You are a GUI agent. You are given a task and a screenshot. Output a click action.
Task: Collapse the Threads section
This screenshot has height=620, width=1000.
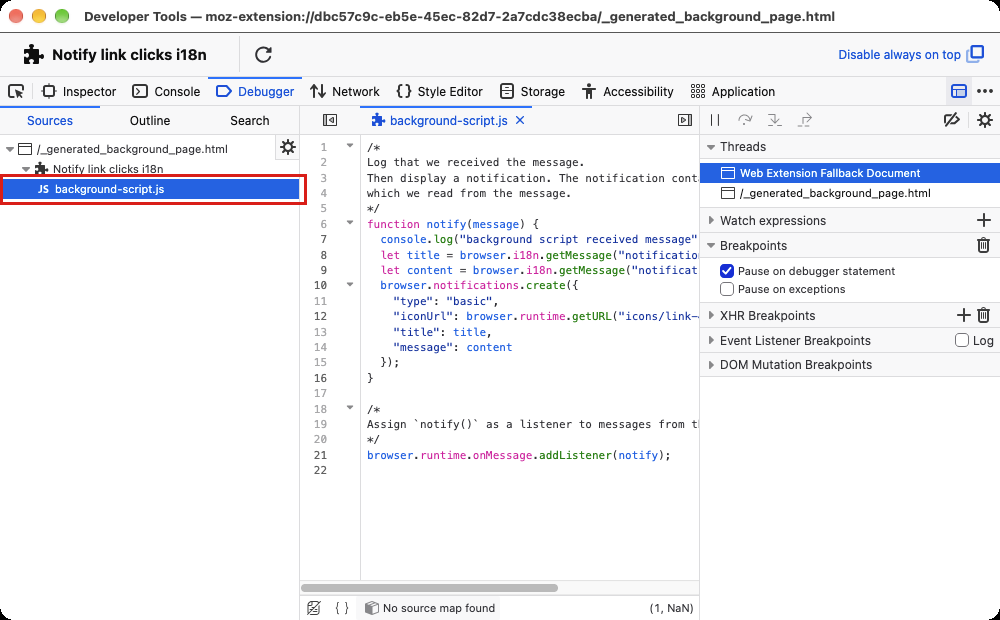tap(710, 147)
